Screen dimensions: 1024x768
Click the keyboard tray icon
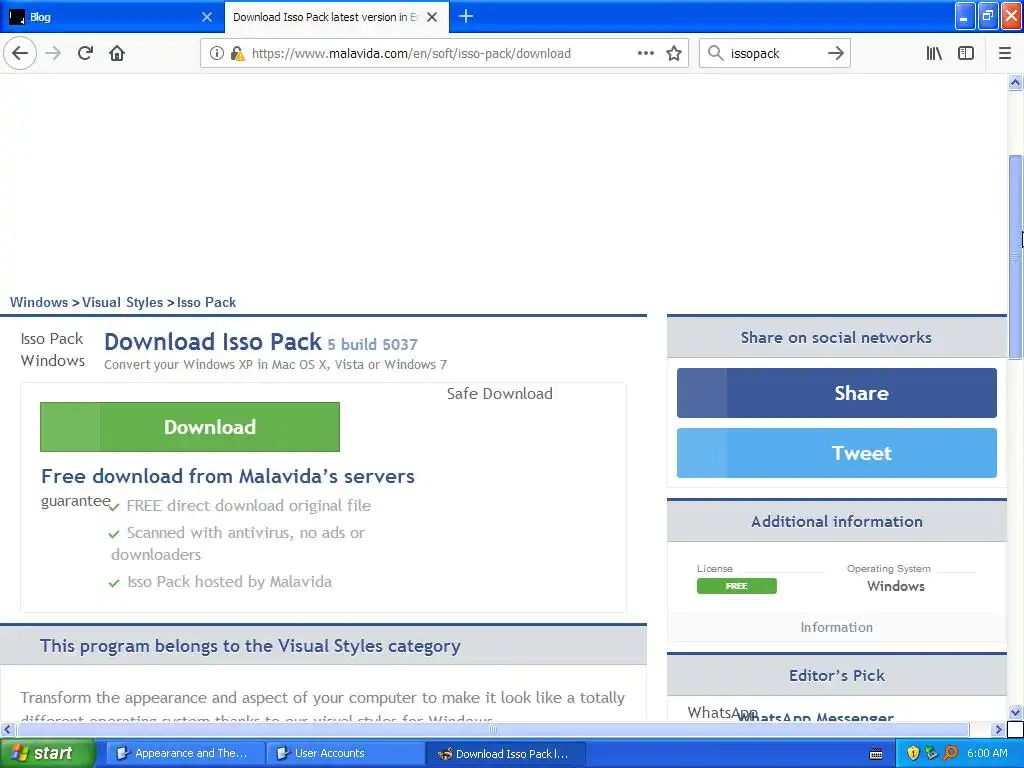876,754
